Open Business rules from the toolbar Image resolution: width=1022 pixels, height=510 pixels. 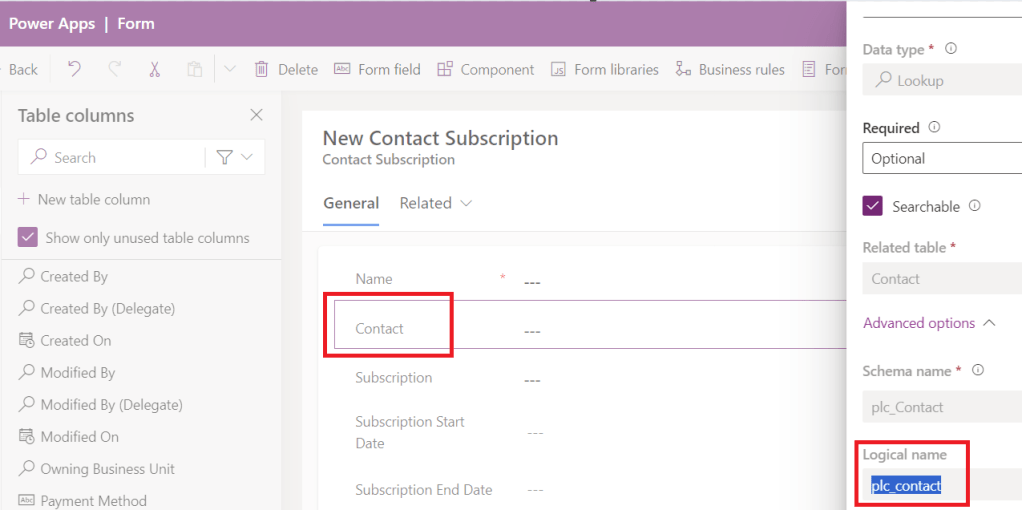[732, 69]
